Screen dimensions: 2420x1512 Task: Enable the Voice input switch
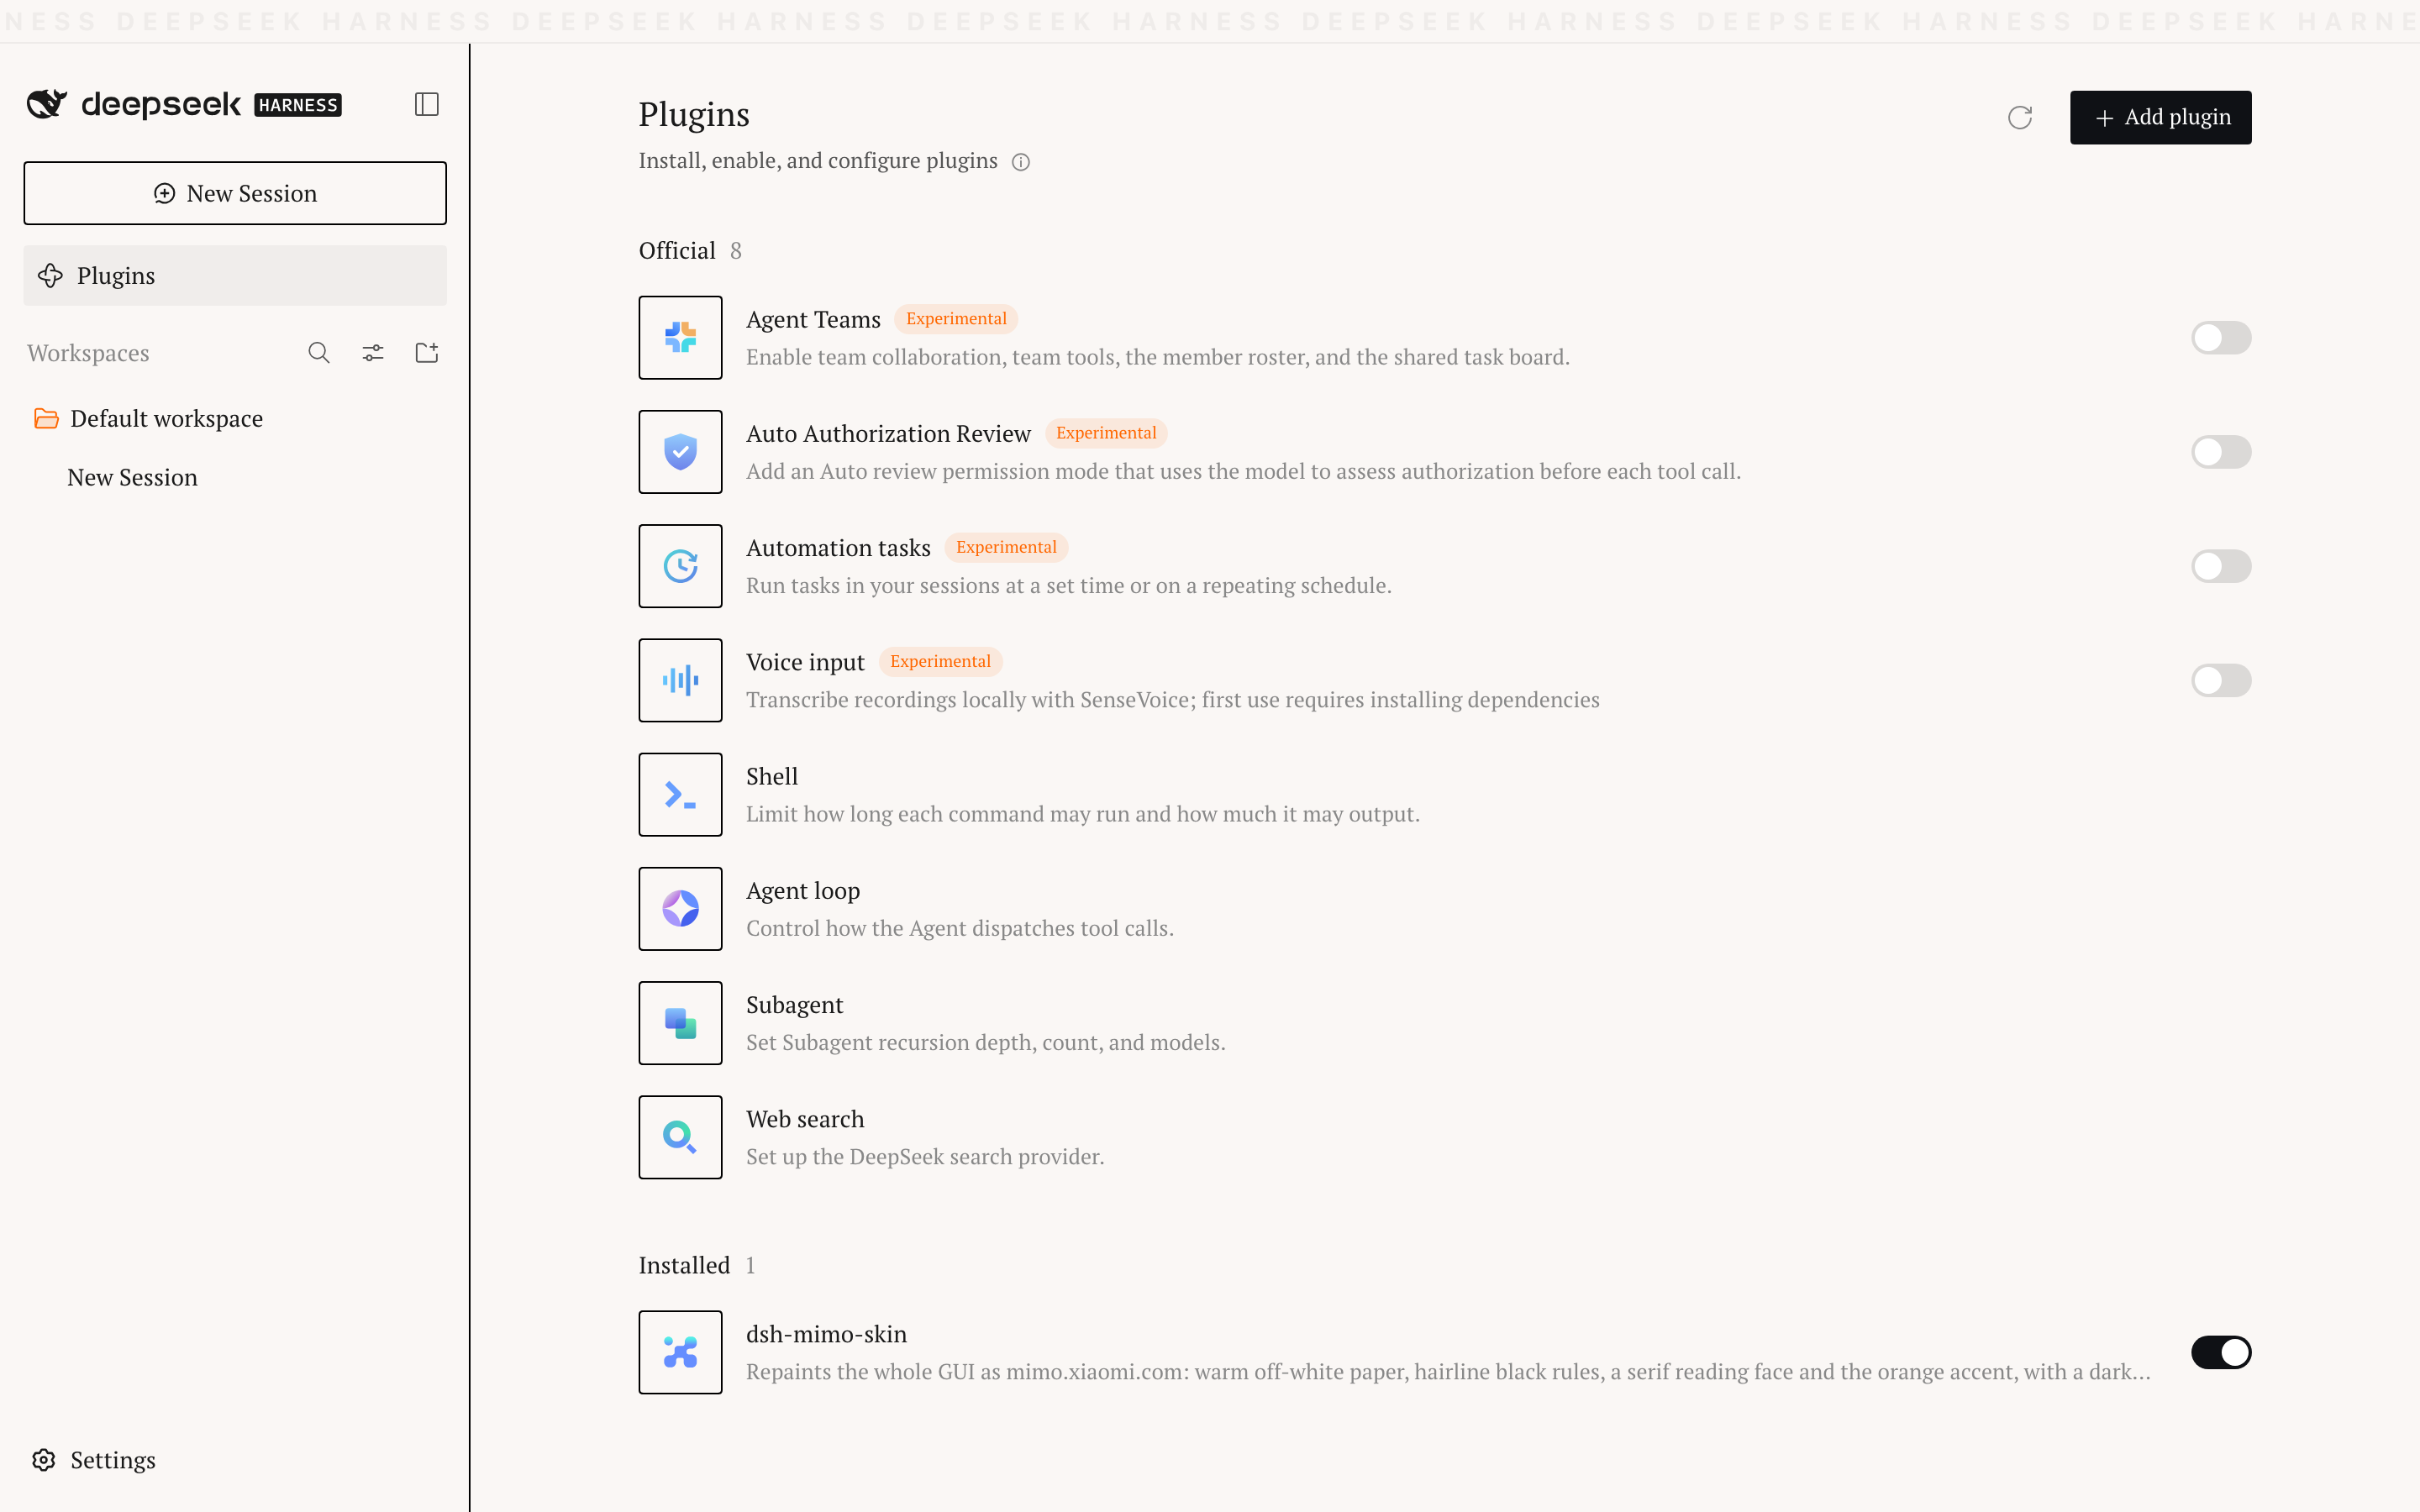click(2221, 681)
